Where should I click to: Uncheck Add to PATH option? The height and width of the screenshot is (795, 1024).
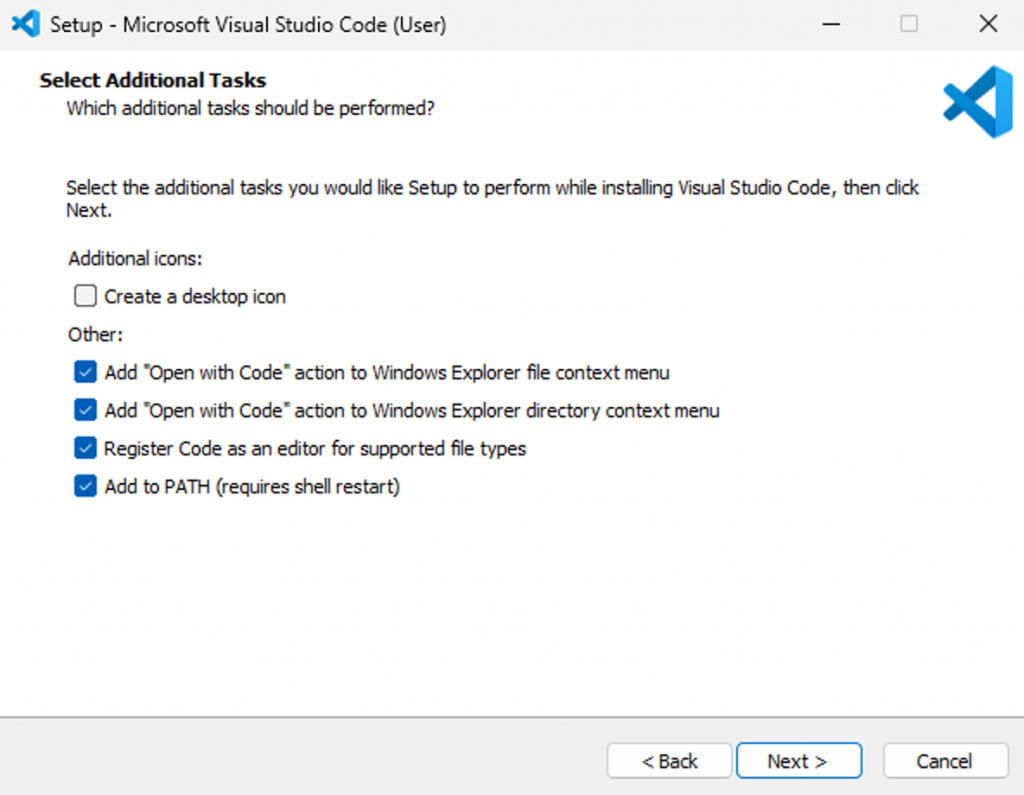pyautogui.click(x=86, y=487)
